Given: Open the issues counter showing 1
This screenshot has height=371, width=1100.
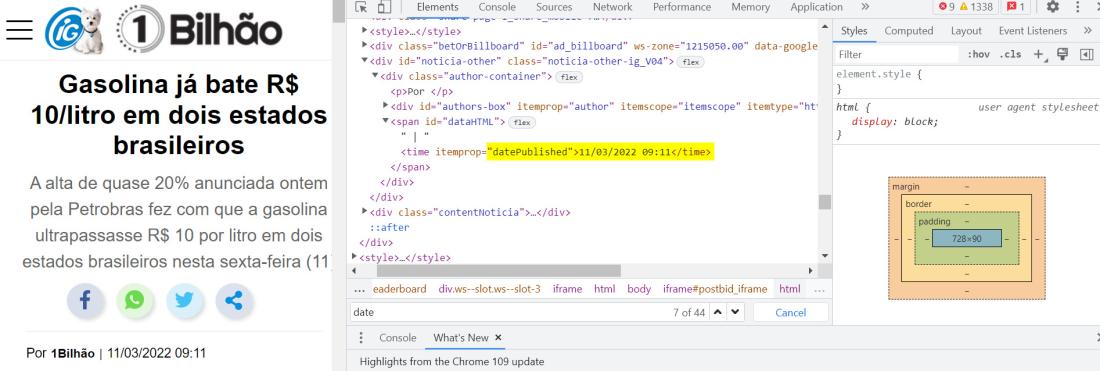Looking at the screenshot, I should click(x=1016, y=7).
